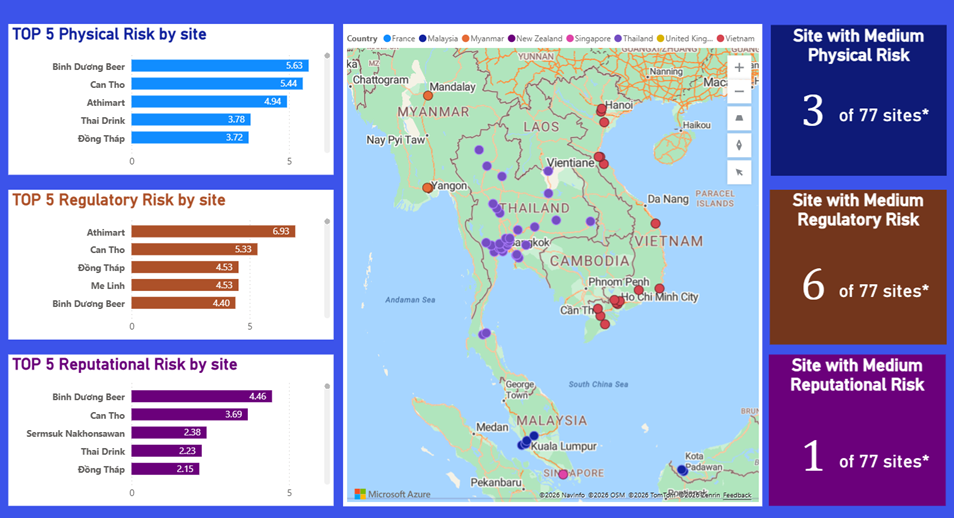Select Athimart regulatory risk bar

coord(214,231)
